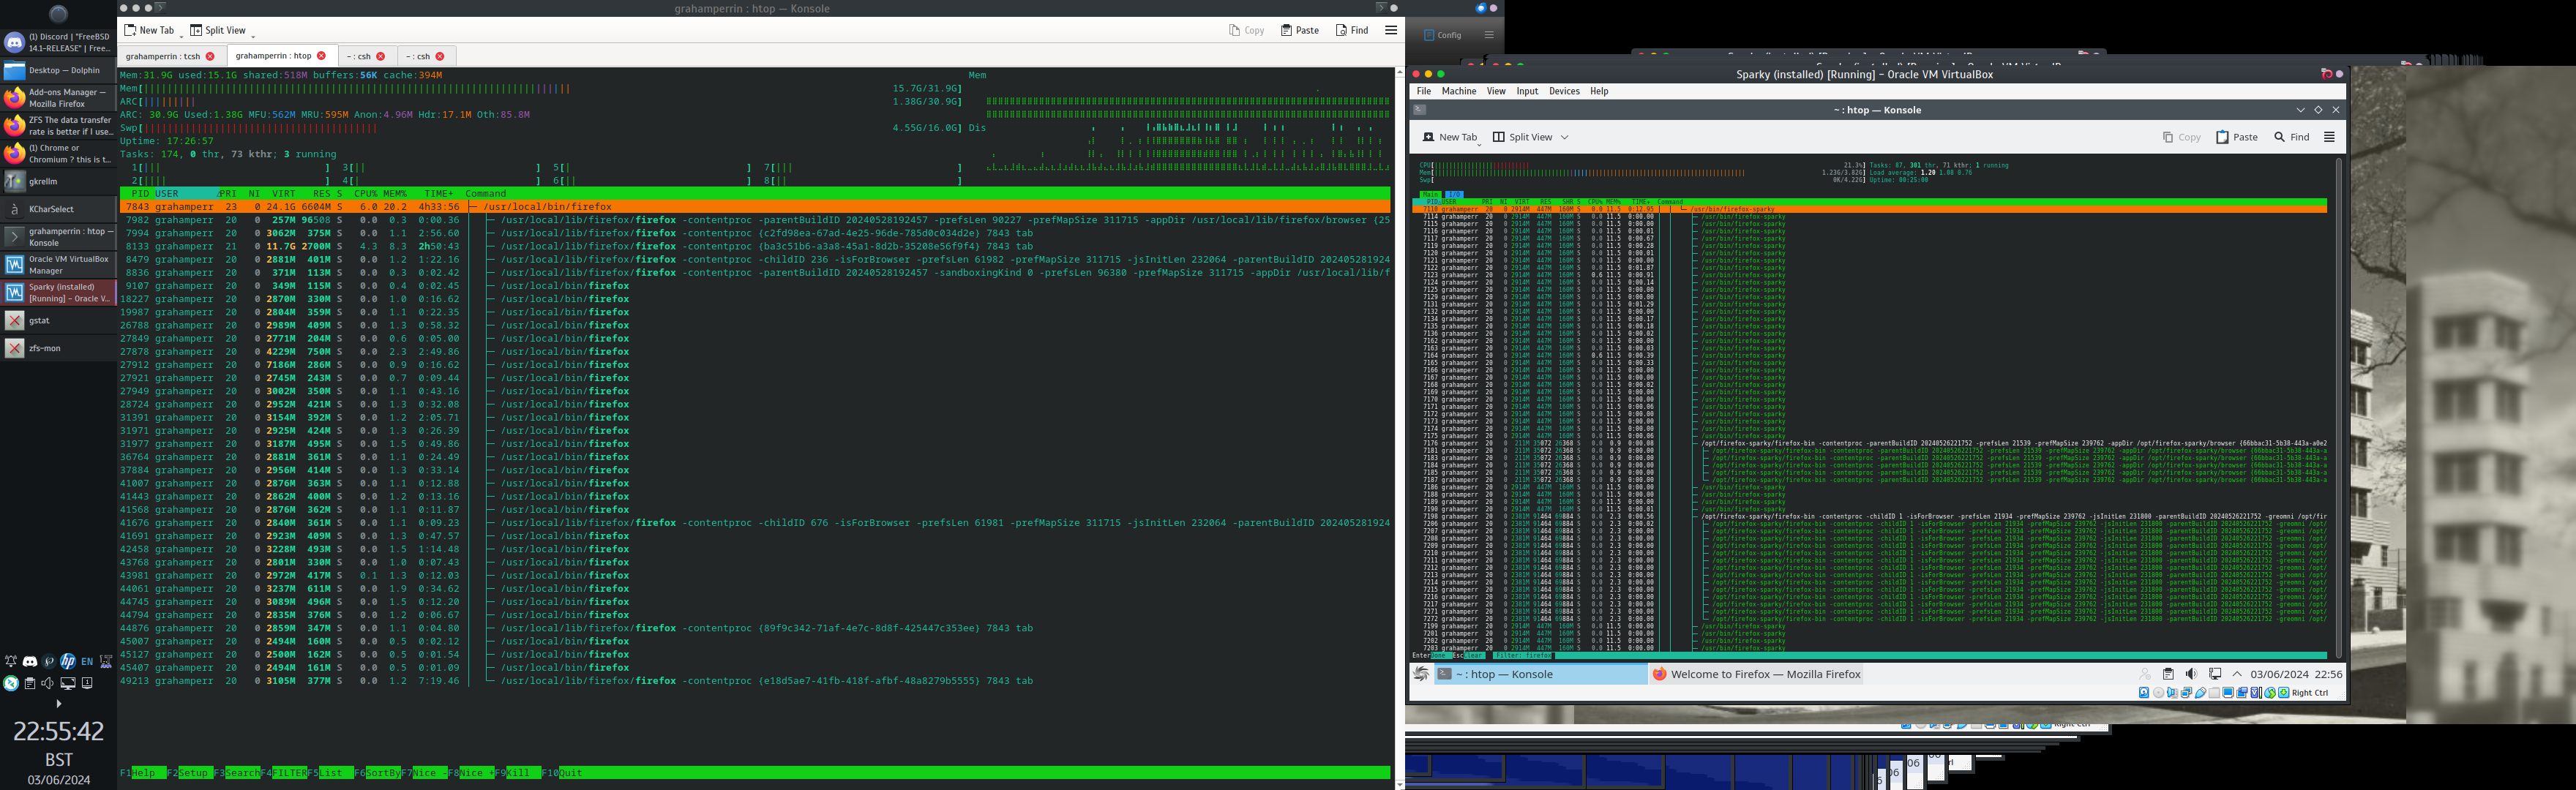This screenshot has width=2576, height=790.
Task: Click Find in the guest Konsole toolbar
Action: [2292, 137]
